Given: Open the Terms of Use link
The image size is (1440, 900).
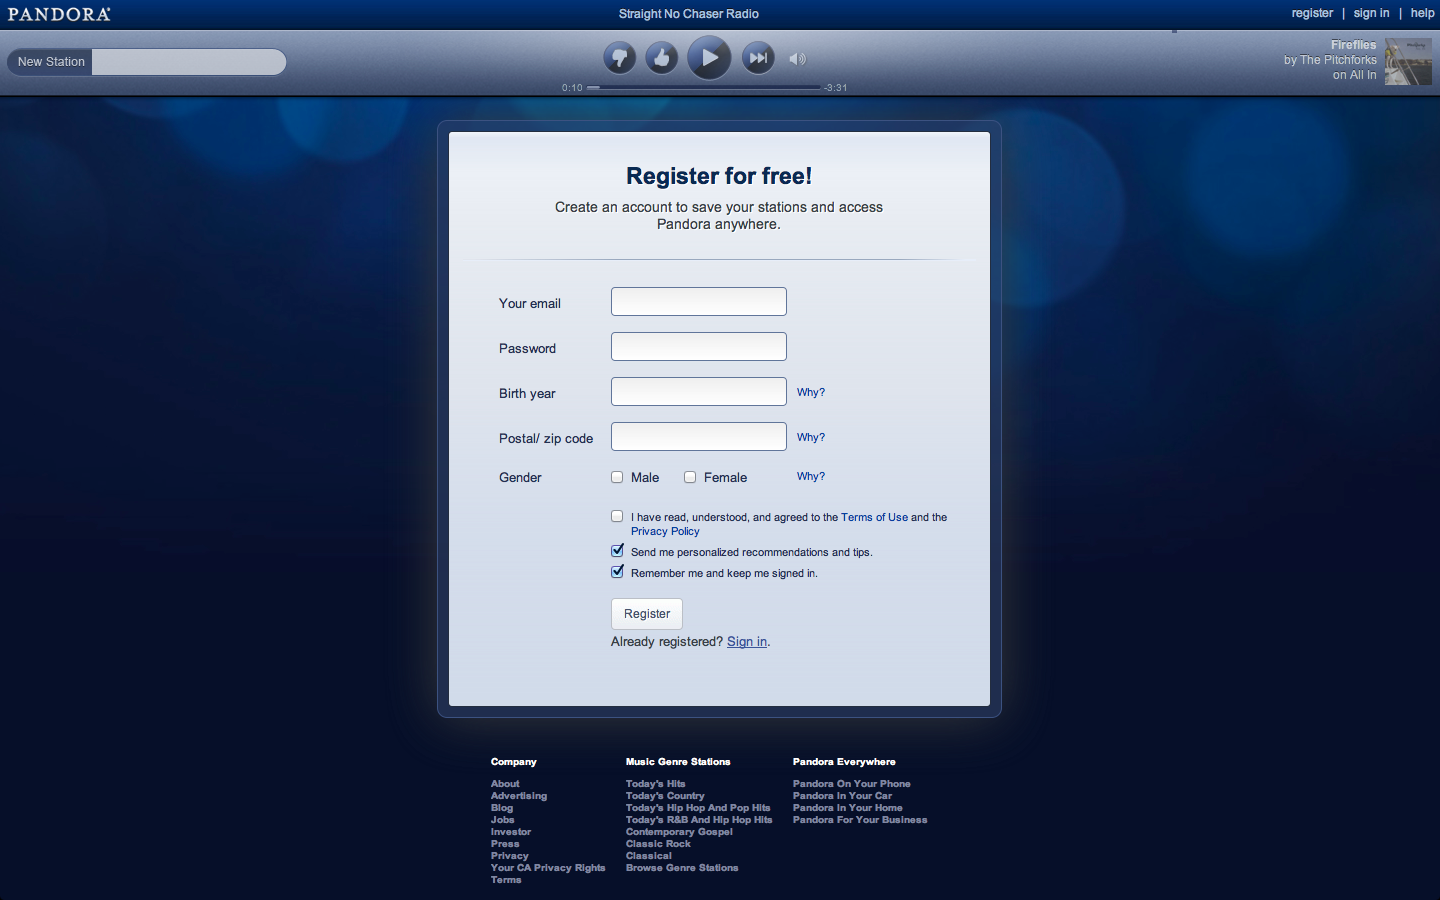Looking at the screenshot, I should pos(874,517).
